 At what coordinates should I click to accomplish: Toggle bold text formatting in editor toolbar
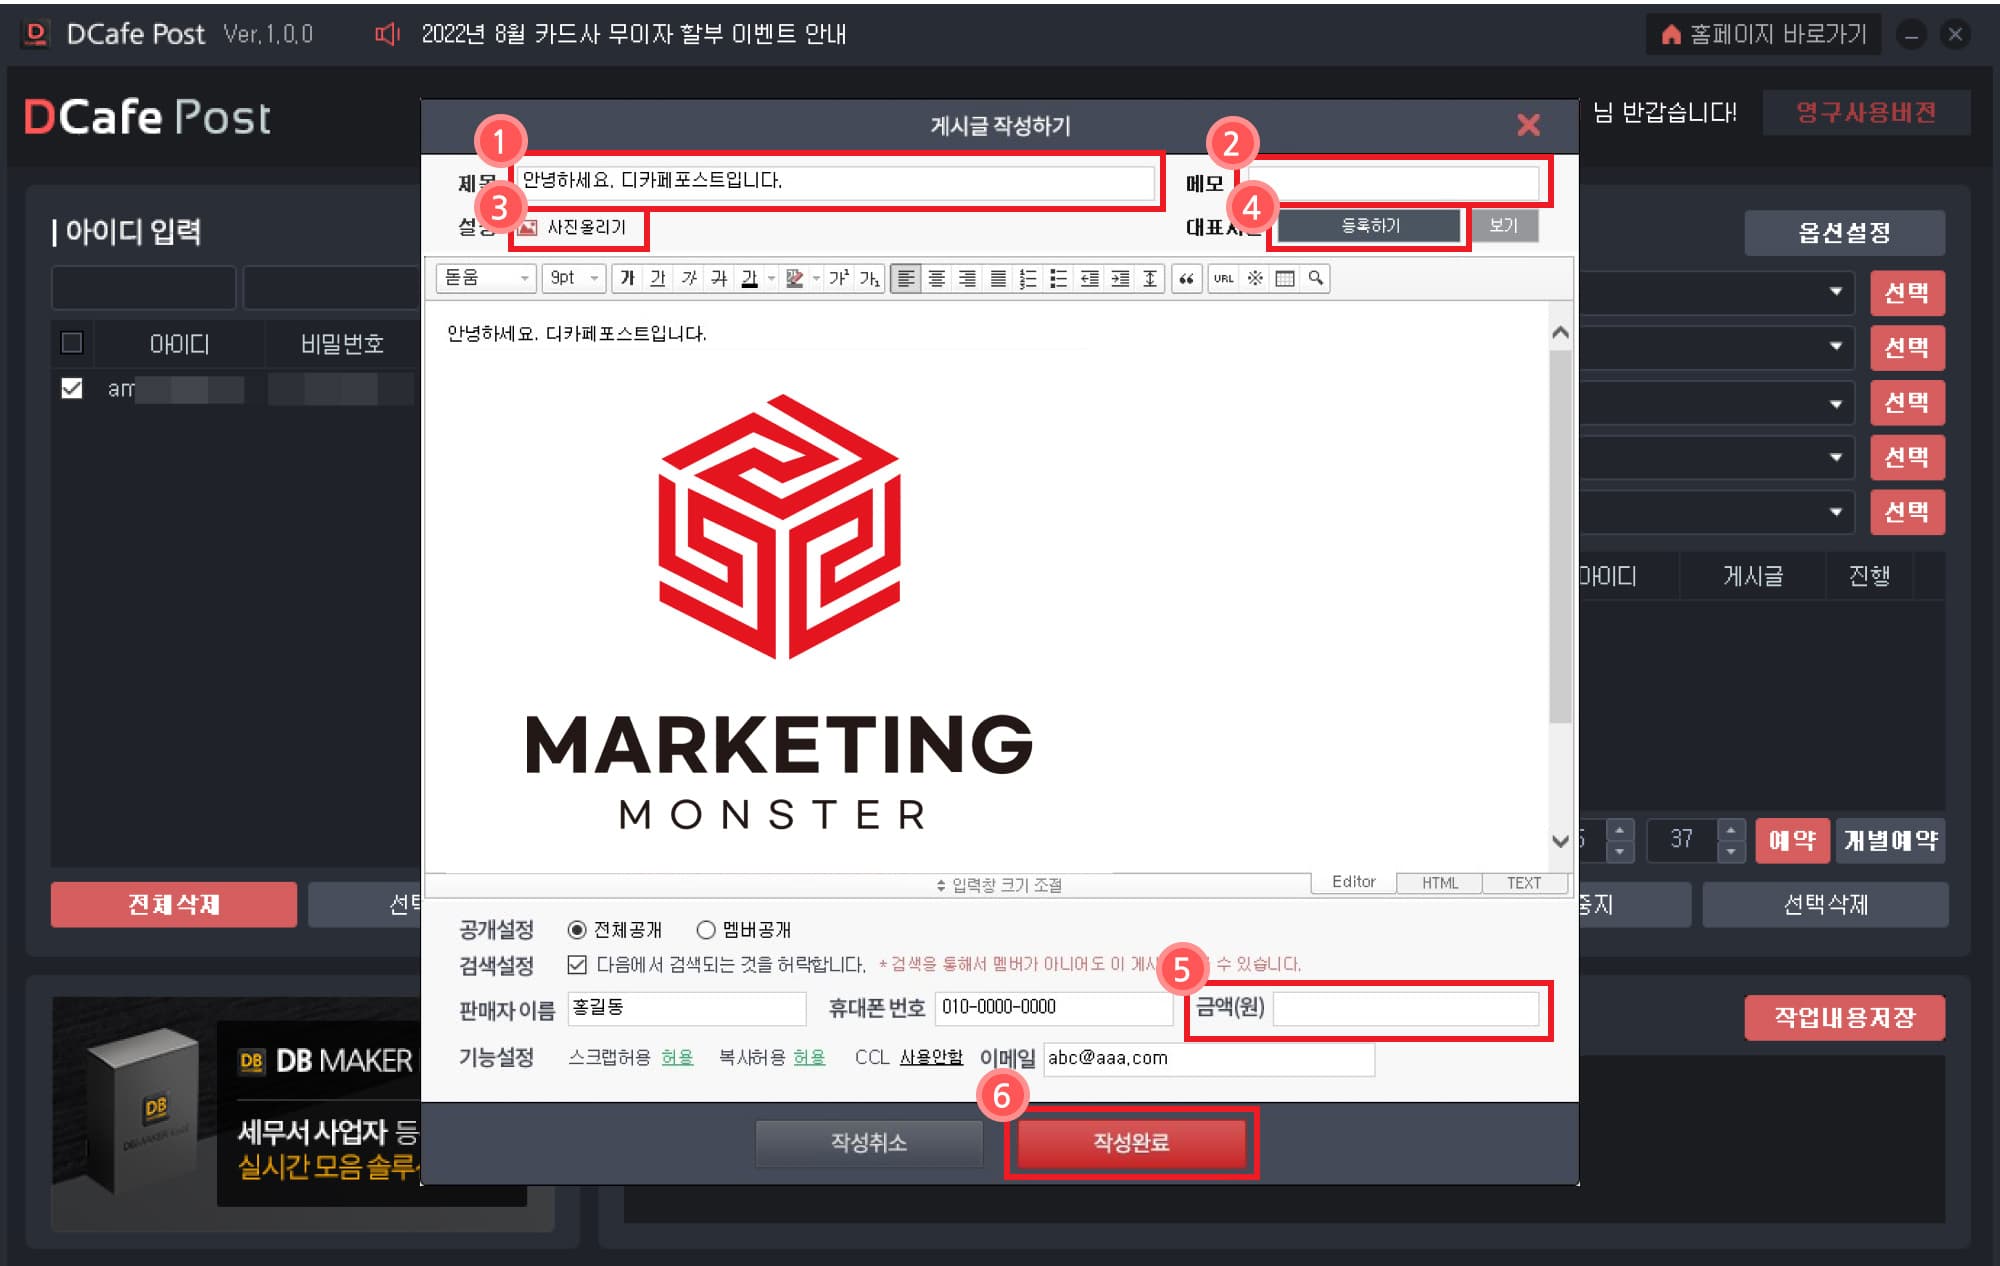click(x=627, y=278)
